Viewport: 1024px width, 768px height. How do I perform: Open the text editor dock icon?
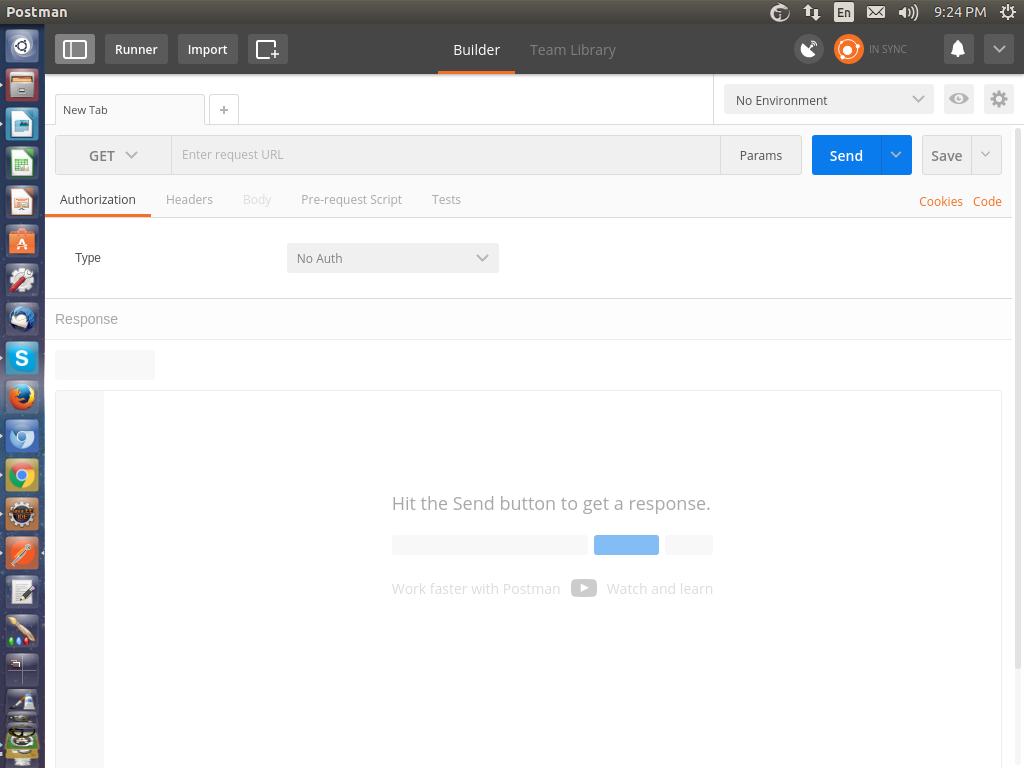pos(22,592)
